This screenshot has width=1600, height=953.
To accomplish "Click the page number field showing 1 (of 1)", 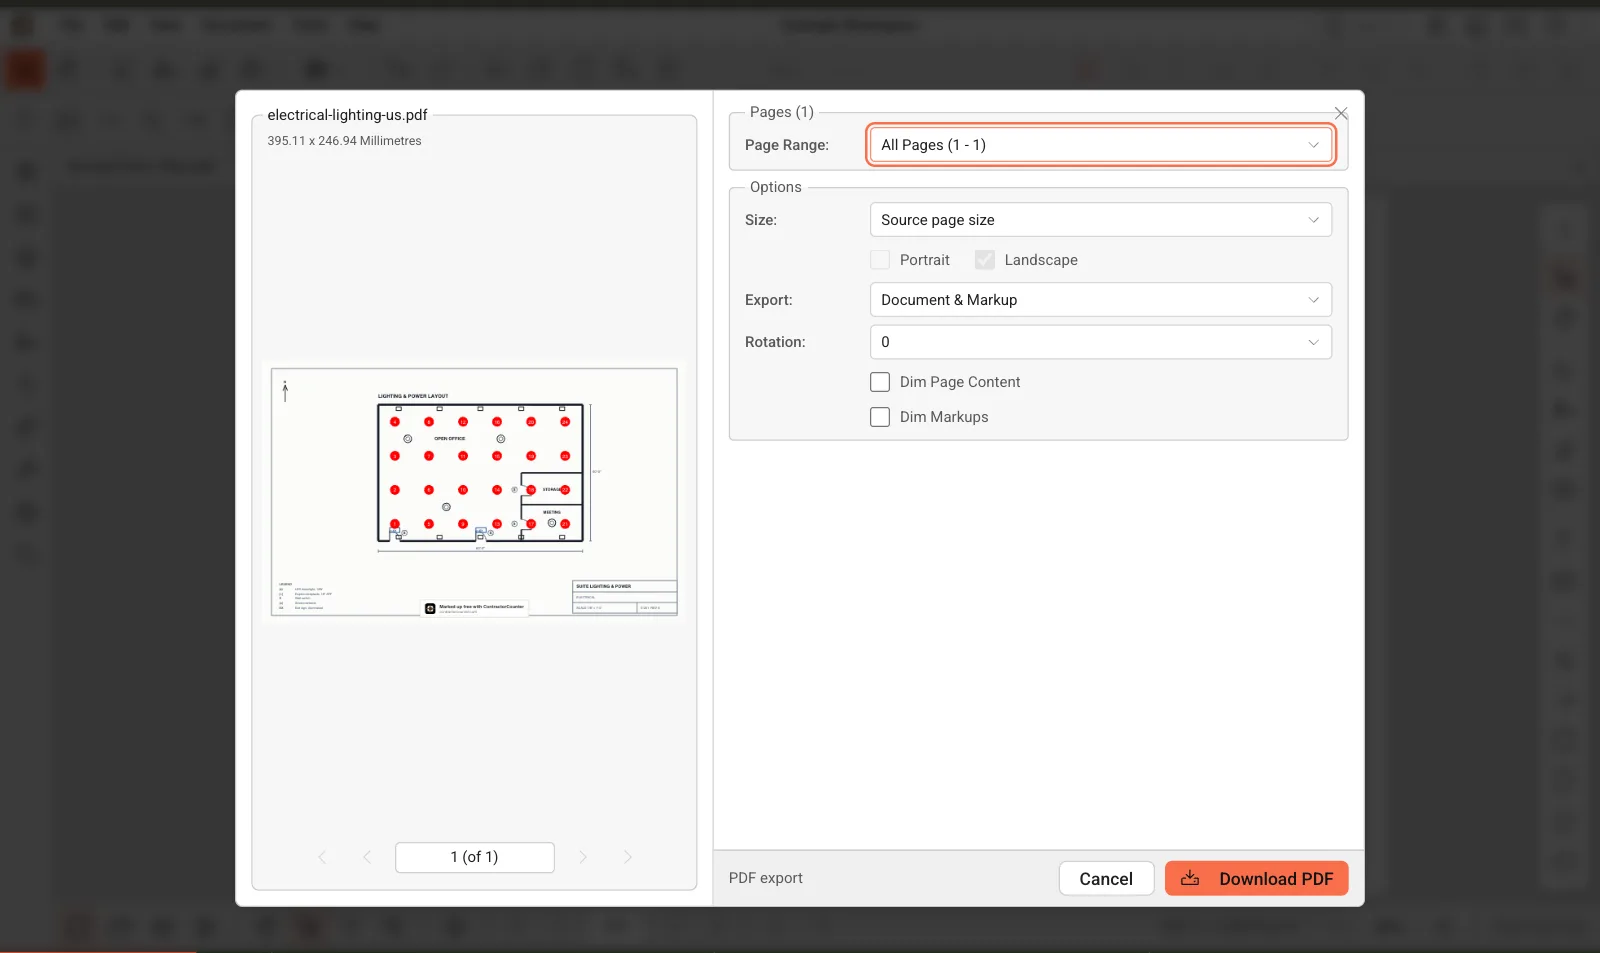I will click(475, 857).
